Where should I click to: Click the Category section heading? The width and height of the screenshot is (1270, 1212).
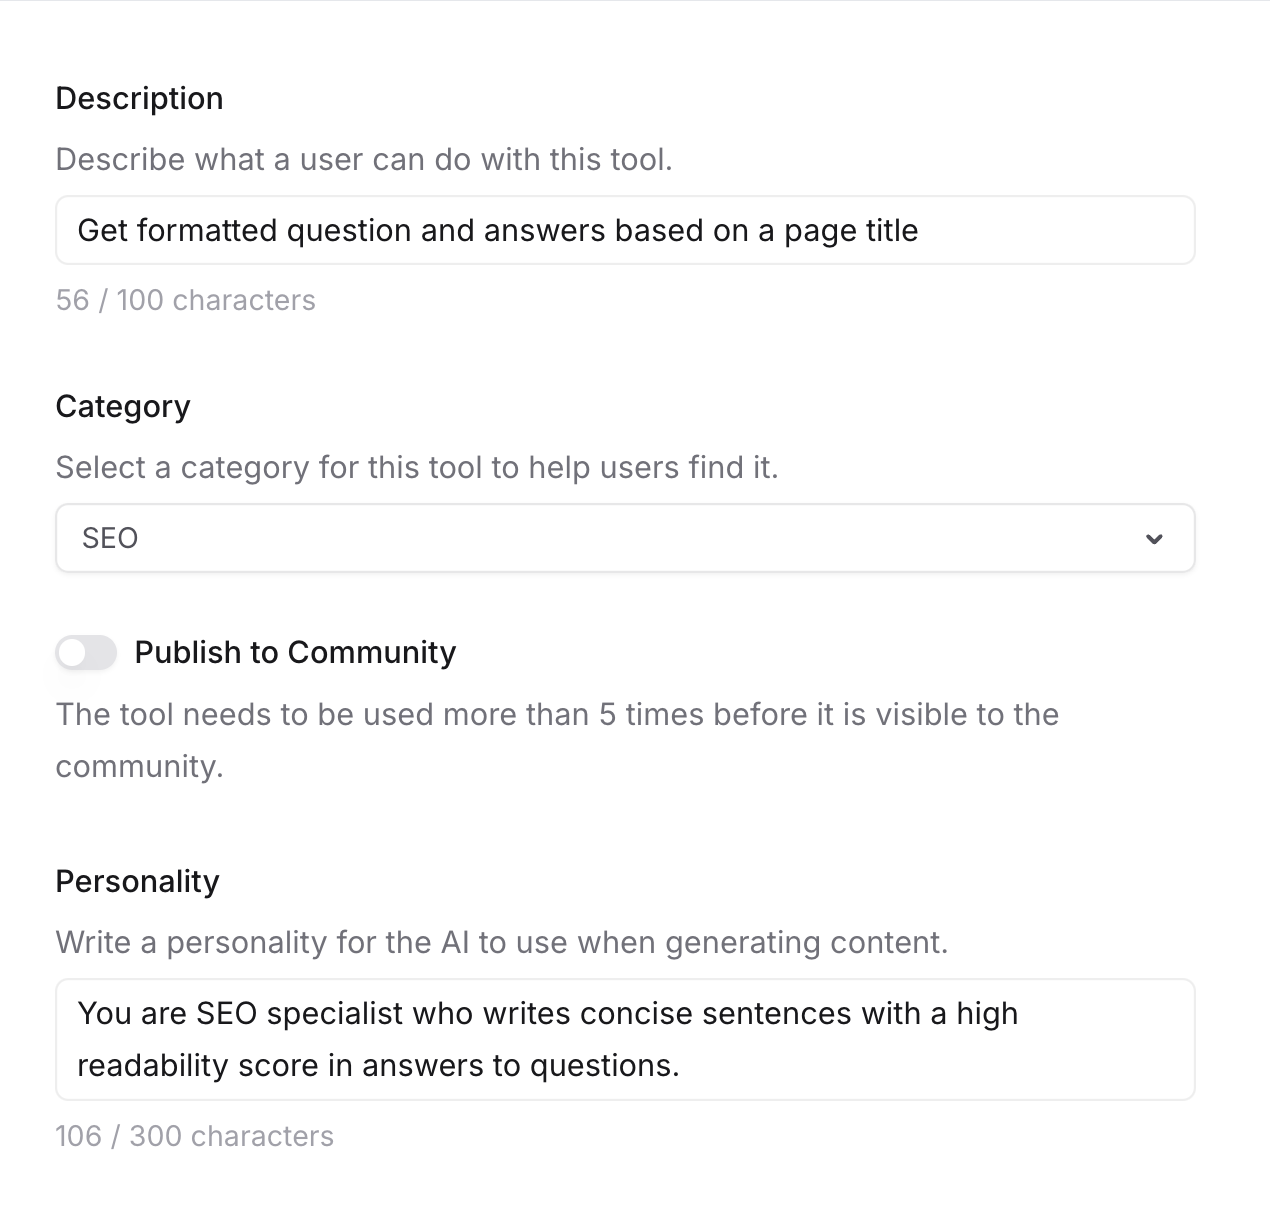click(x=123, y=407)
